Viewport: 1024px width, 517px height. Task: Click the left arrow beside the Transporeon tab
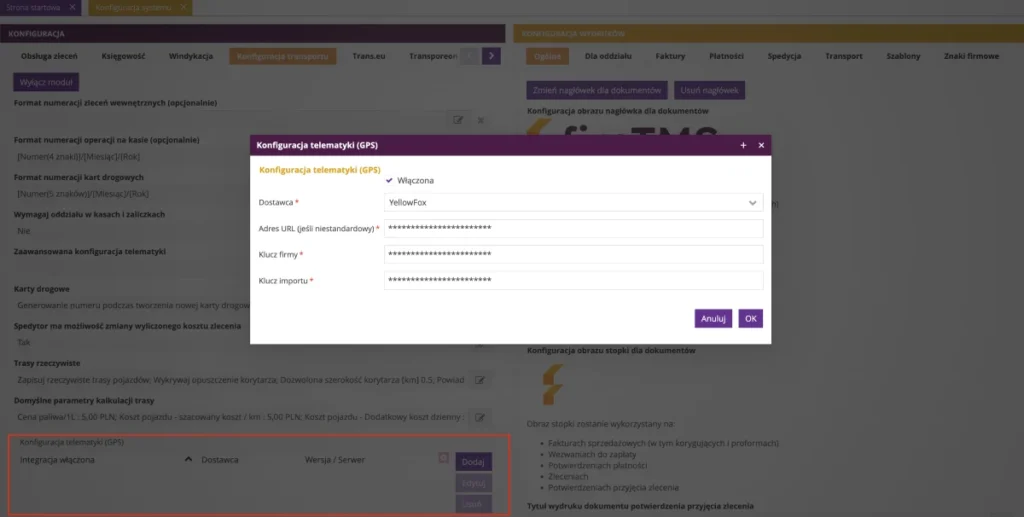[469, 56]
